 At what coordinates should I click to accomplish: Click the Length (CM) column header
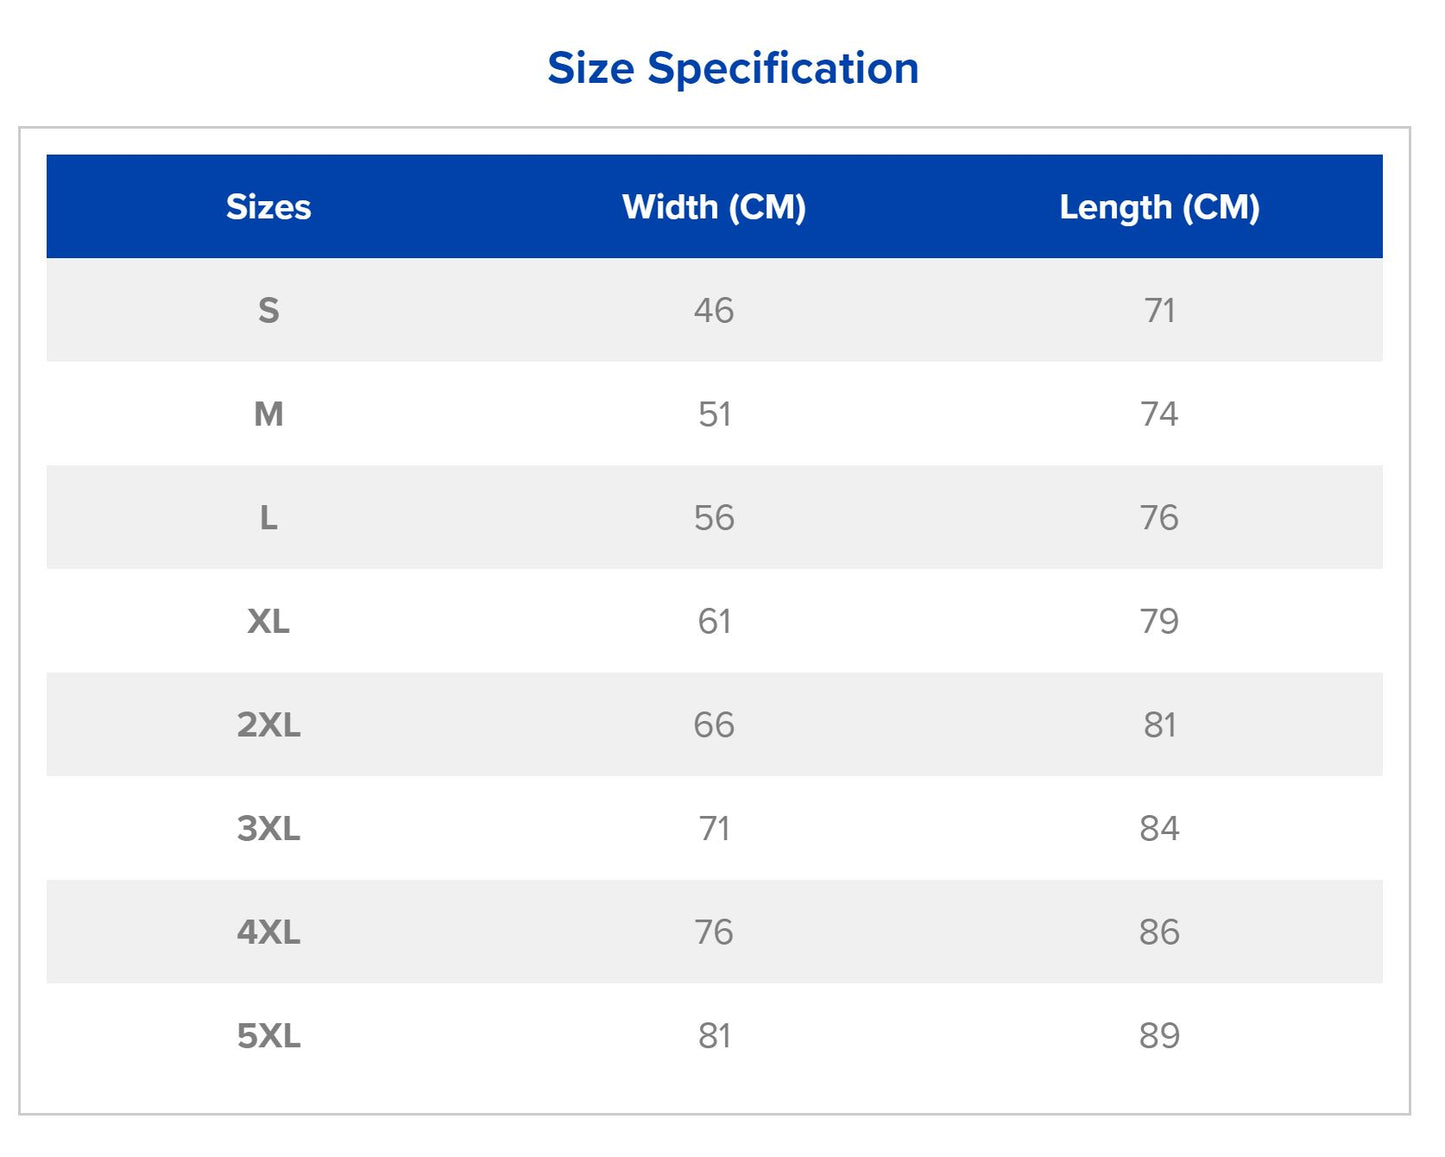[x=1159, y=207]
